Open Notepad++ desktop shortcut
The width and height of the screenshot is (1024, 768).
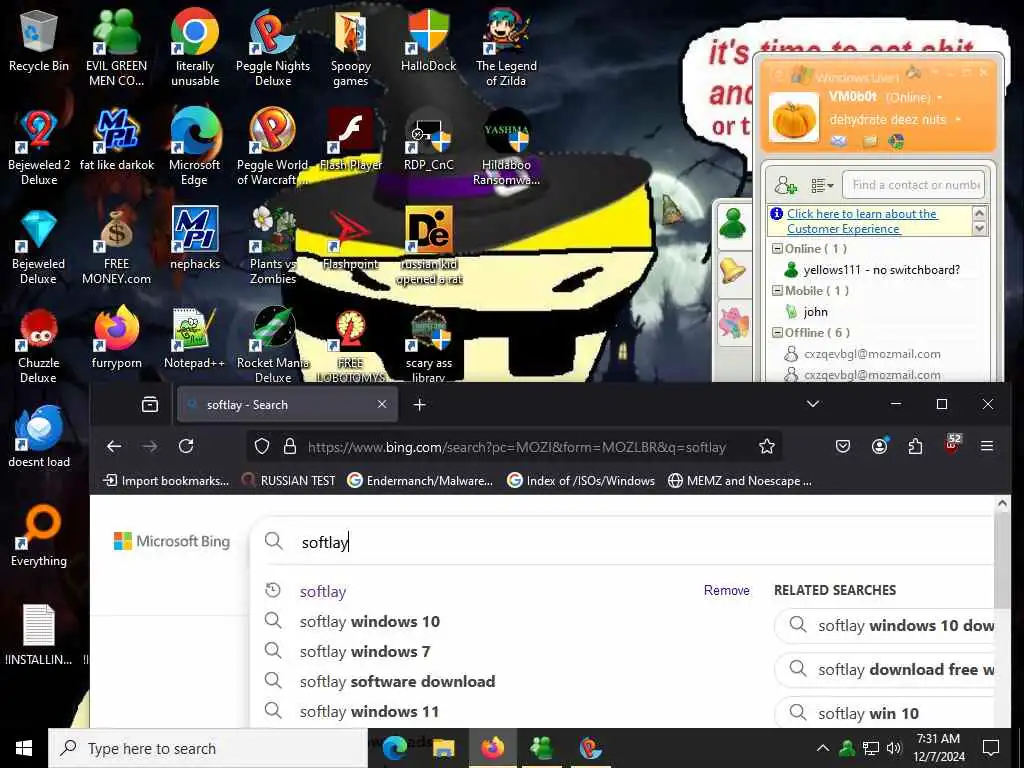point(195,340)
